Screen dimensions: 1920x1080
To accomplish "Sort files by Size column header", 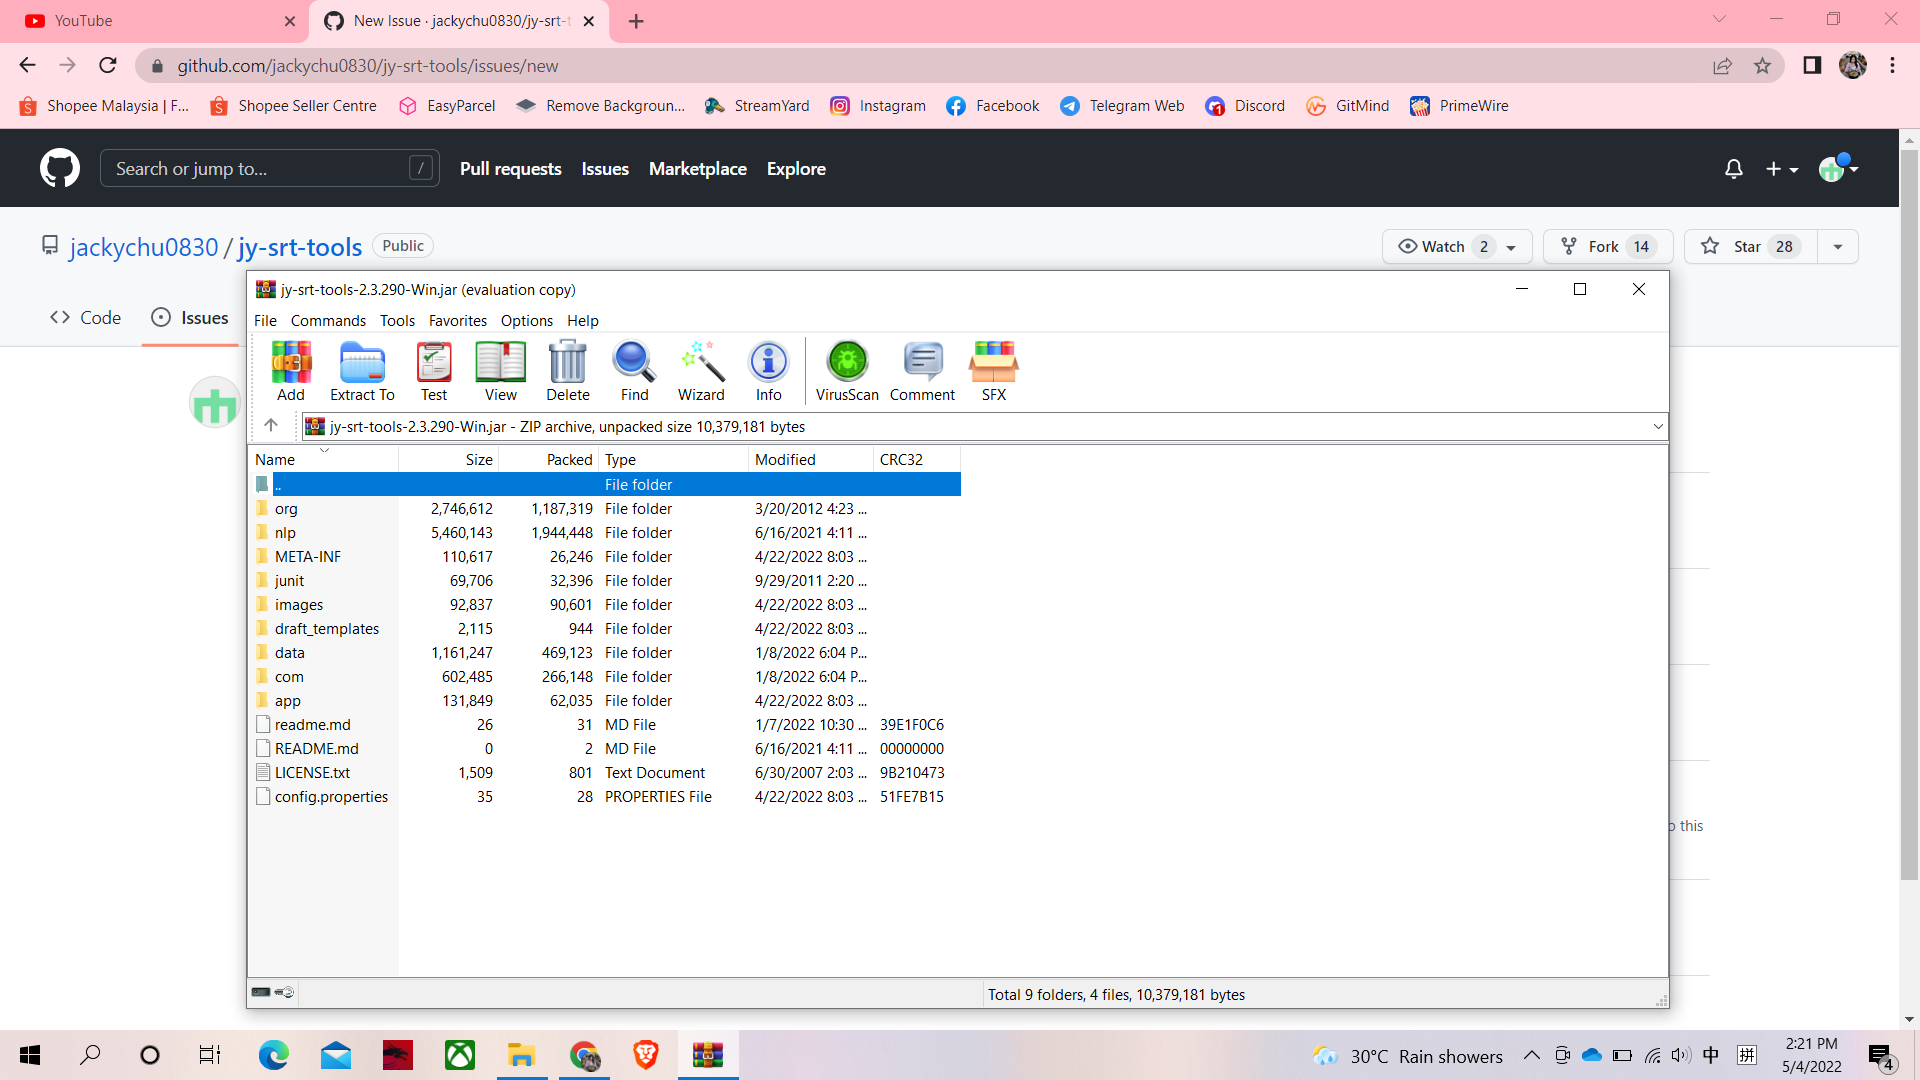I will (x=448, y=460).
